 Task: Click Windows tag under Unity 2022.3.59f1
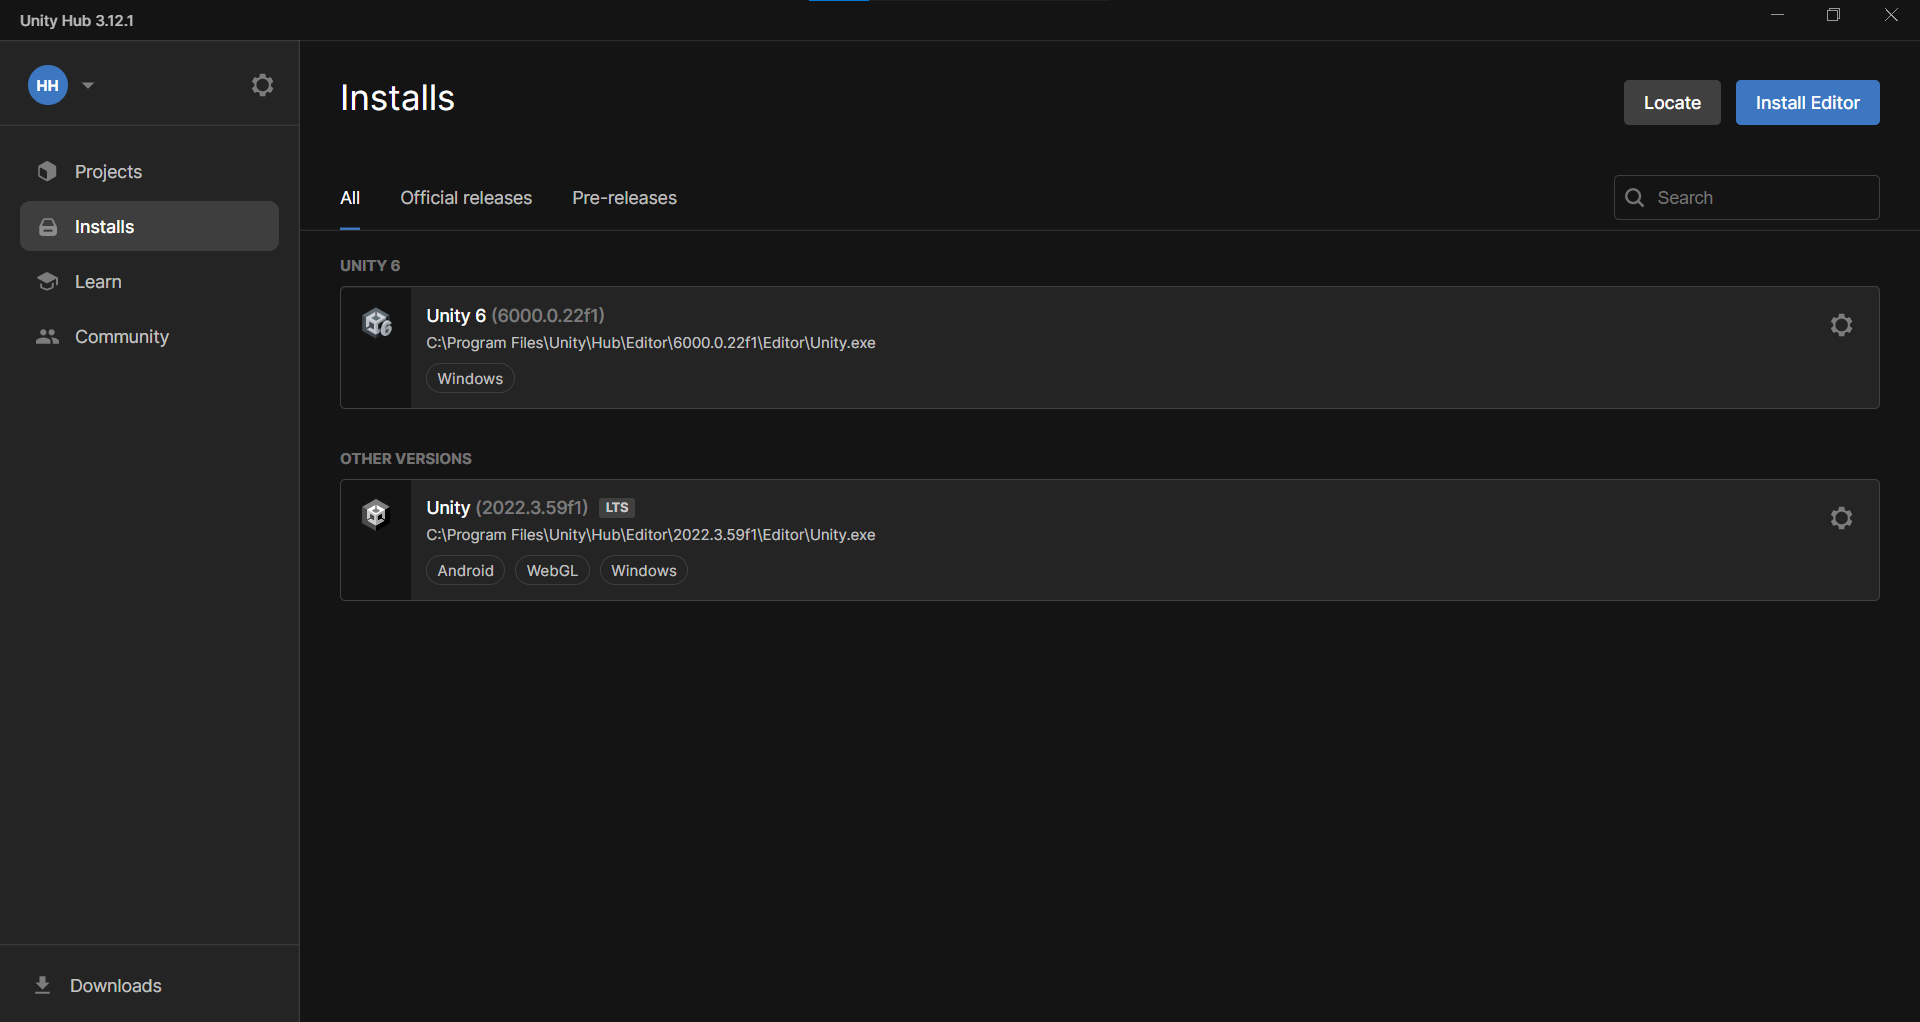[644, 570]
